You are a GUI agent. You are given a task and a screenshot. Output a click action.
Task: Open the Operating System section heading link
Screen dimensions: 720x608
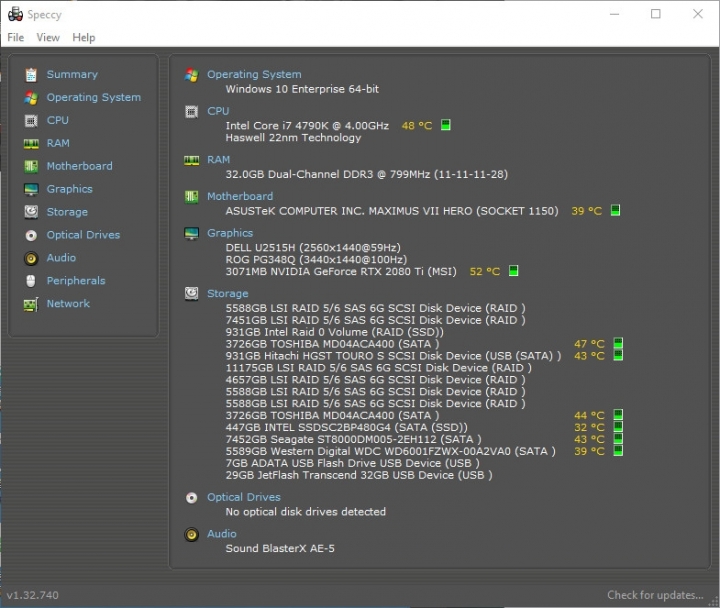[x=254, y=74]
